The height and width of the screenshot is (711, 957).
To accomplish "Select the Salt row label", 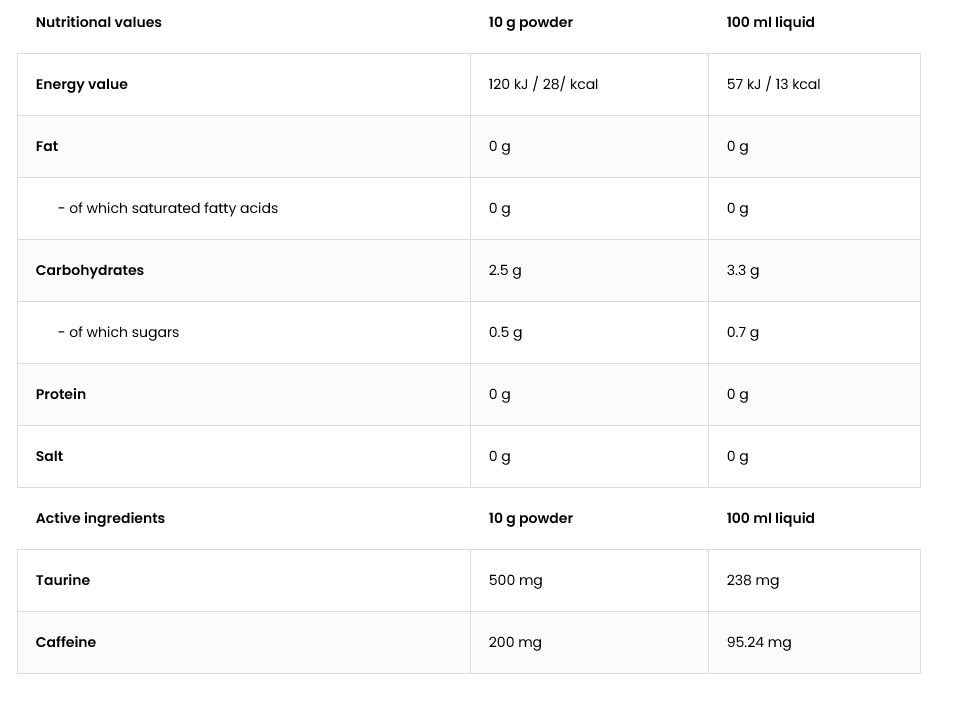I will tap(49, 457).
